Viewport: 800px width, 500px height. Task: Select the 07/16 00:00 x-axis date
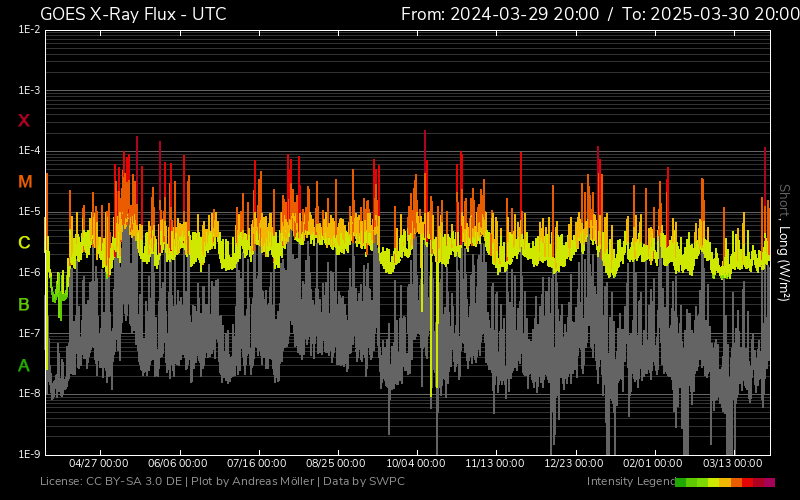pos(257,464)
